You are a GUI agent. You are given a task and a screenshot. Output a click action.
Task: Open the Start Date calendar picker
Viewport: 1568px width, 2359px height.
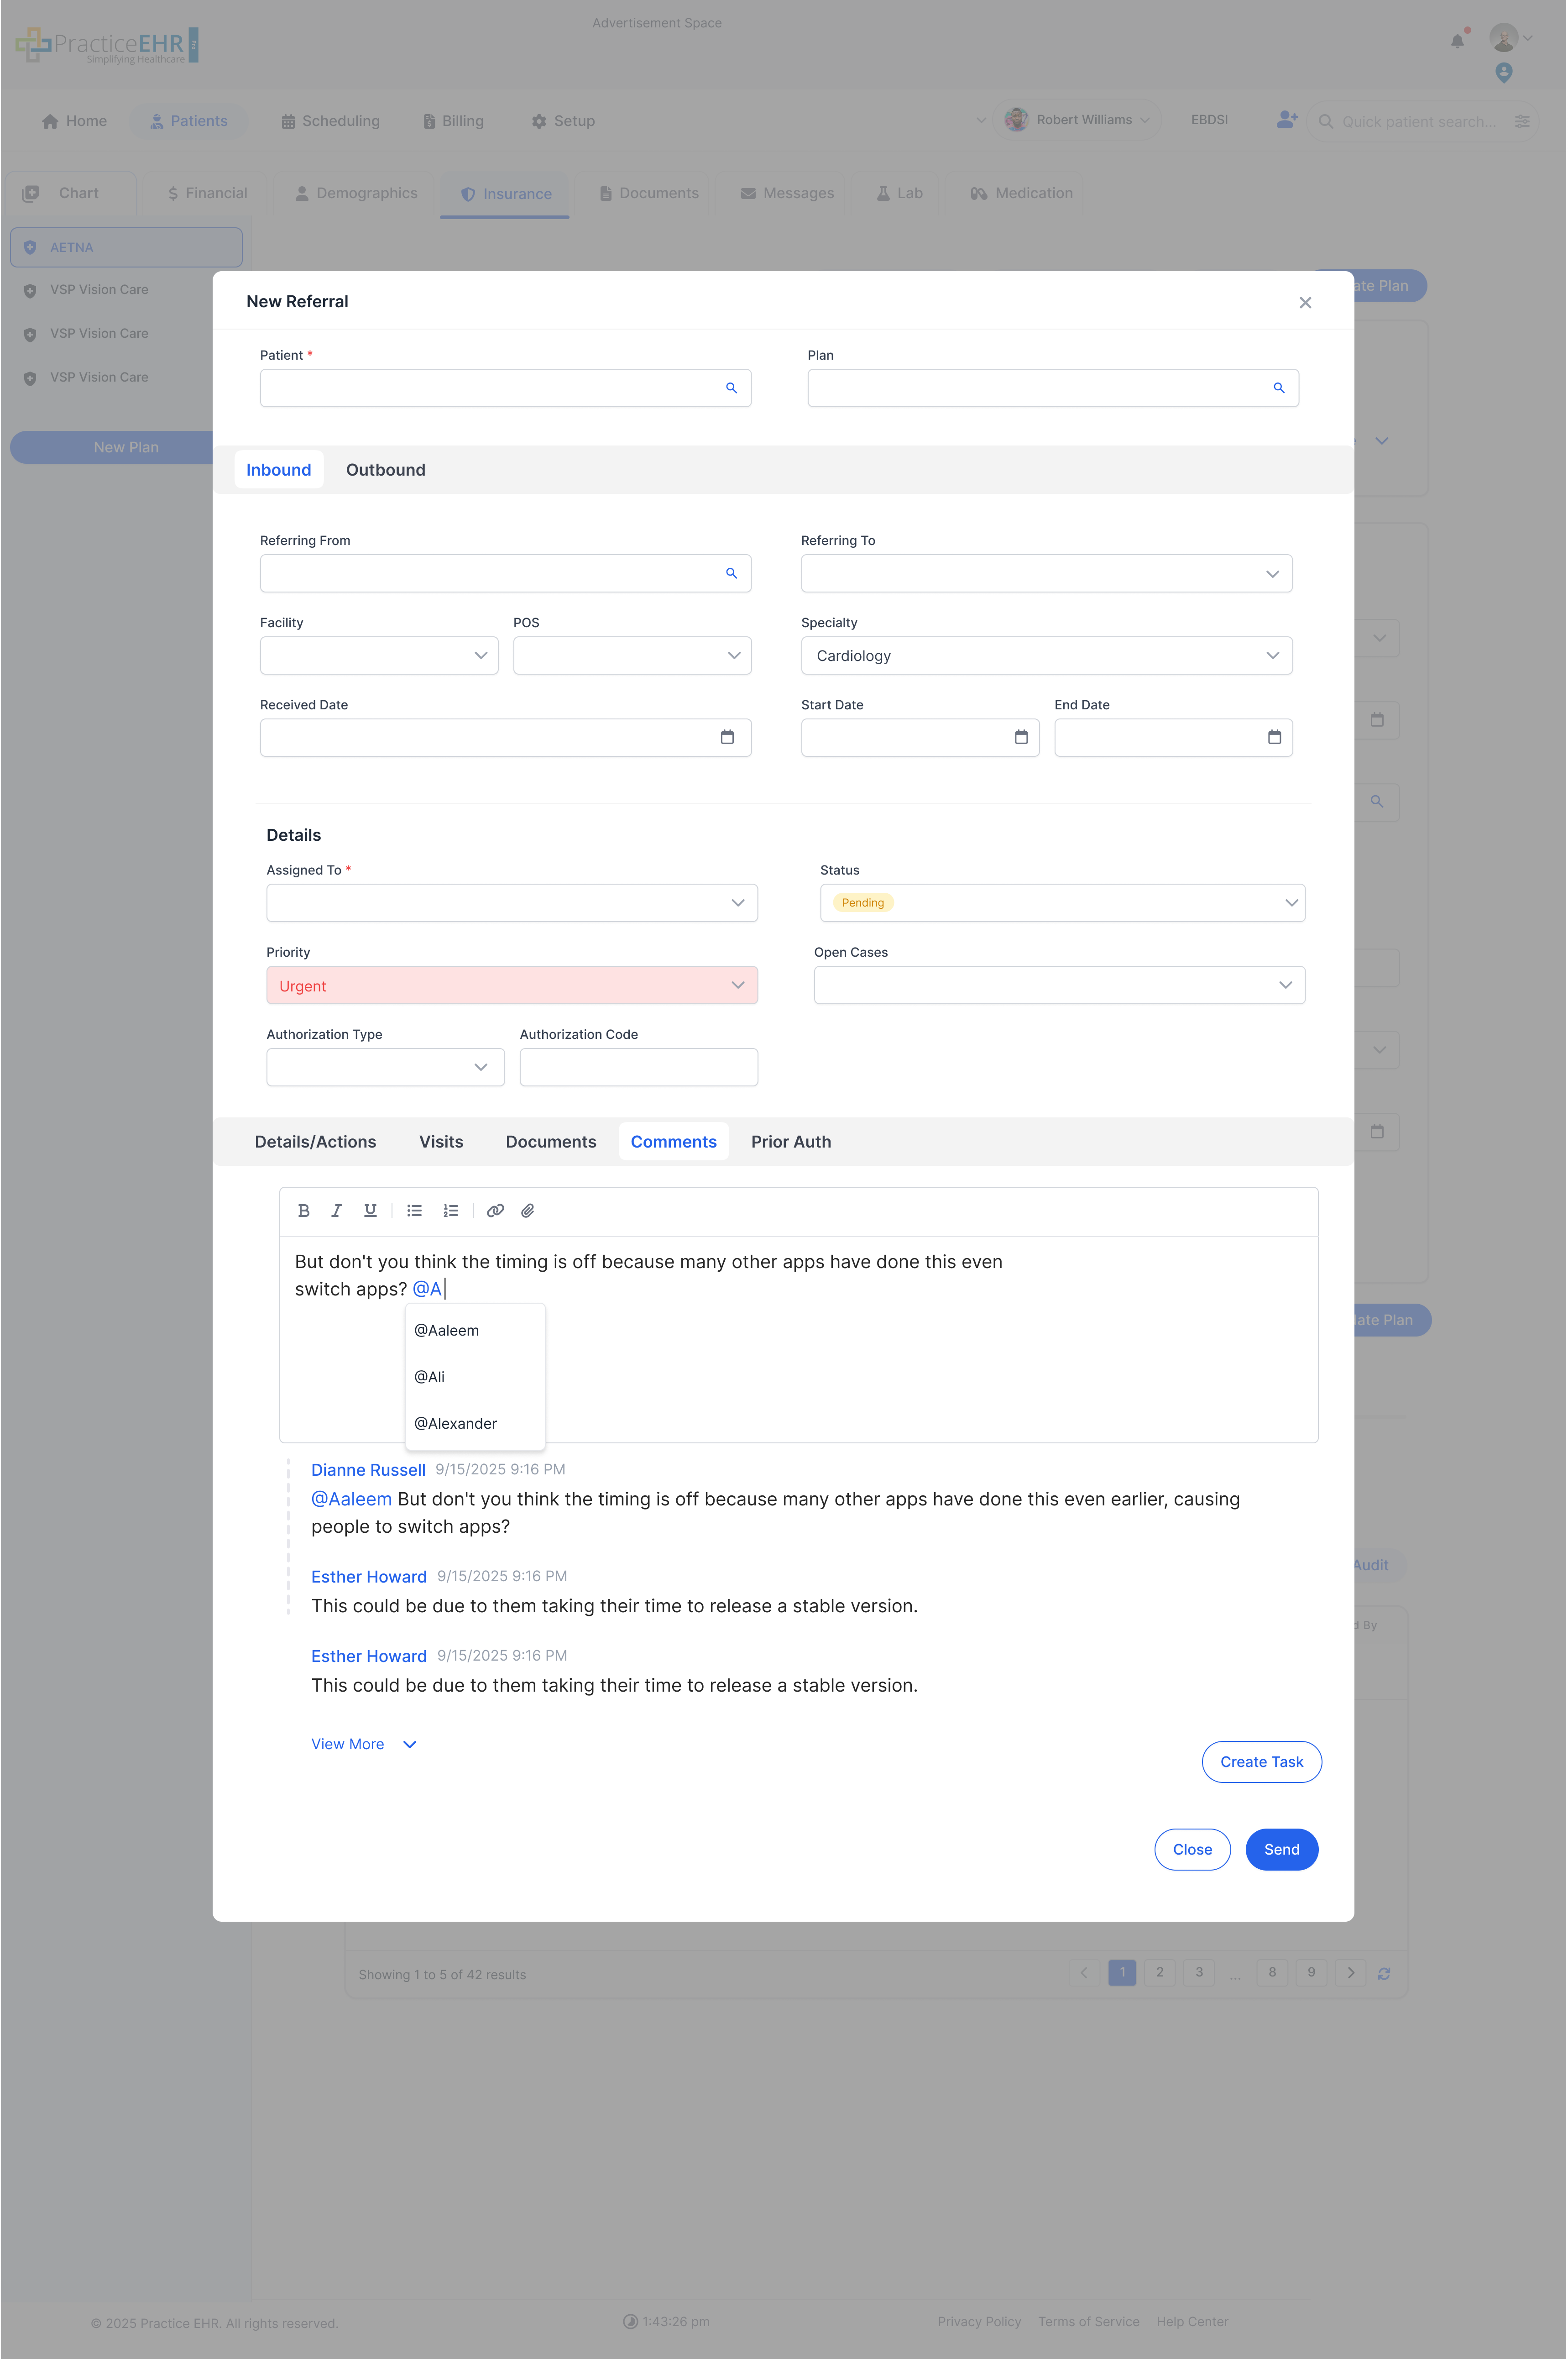(x=1020, y=737)
